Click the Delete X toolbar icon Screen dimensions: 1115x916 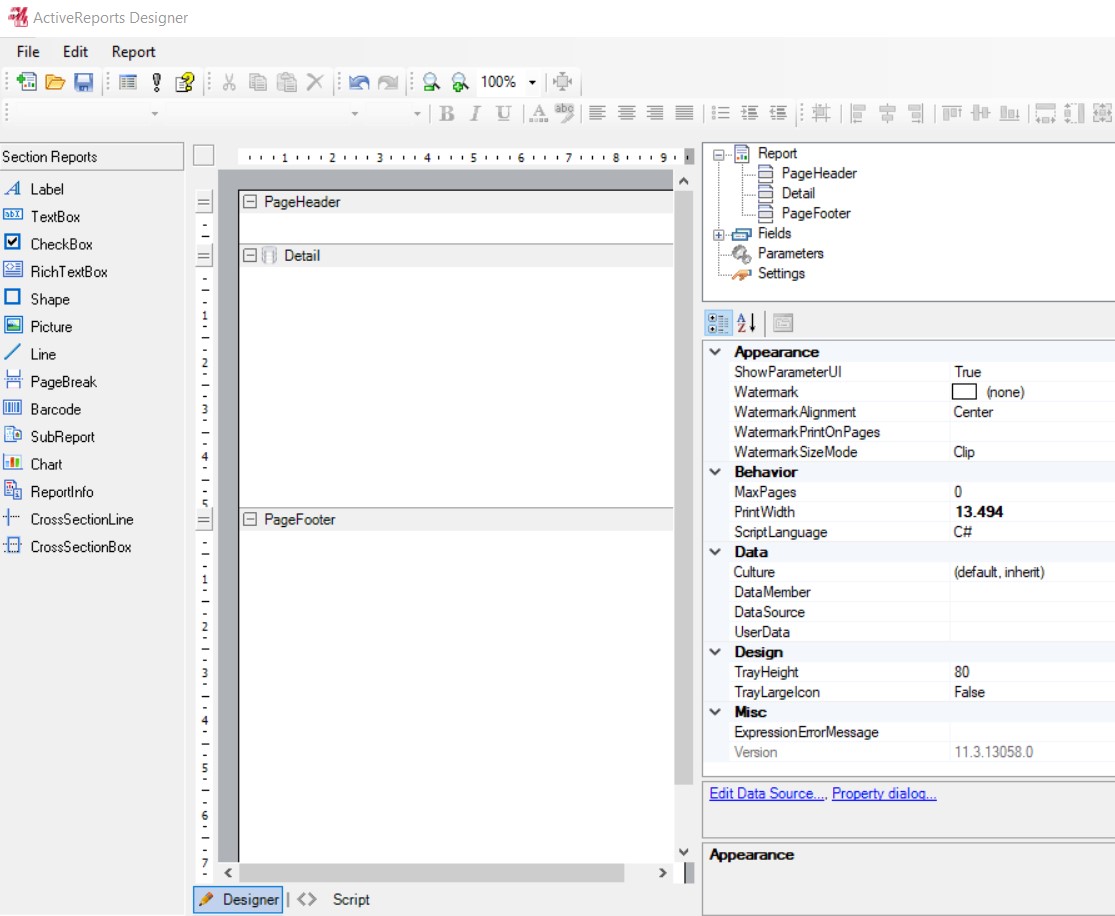coord(315,82)
